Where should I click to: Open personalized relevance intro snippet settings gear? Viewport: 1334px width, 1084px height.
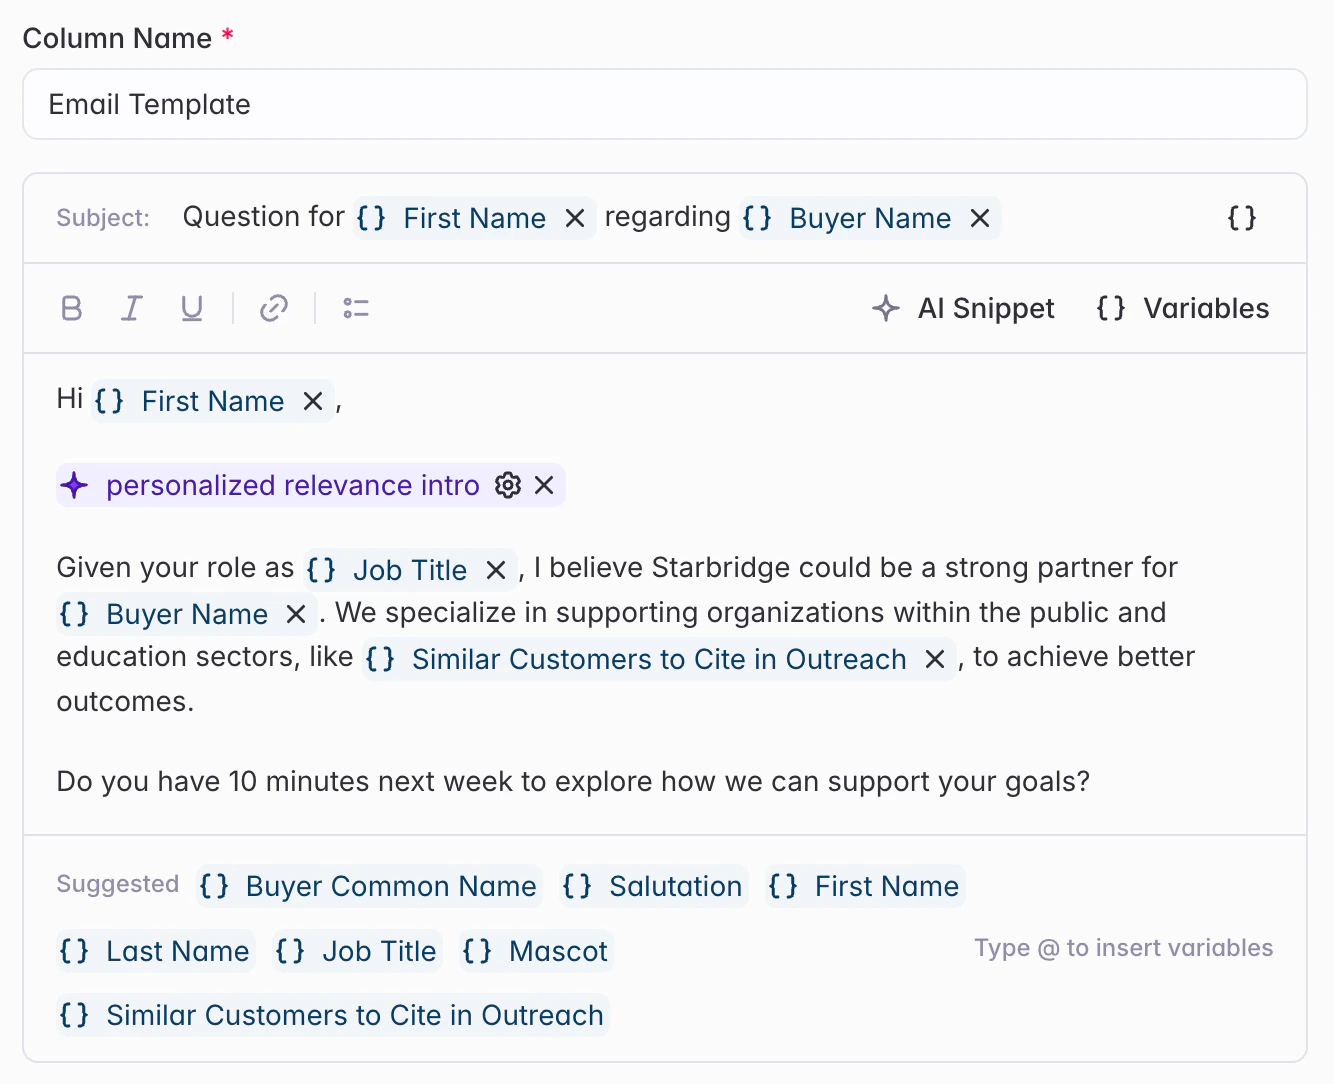pos(508,485)
